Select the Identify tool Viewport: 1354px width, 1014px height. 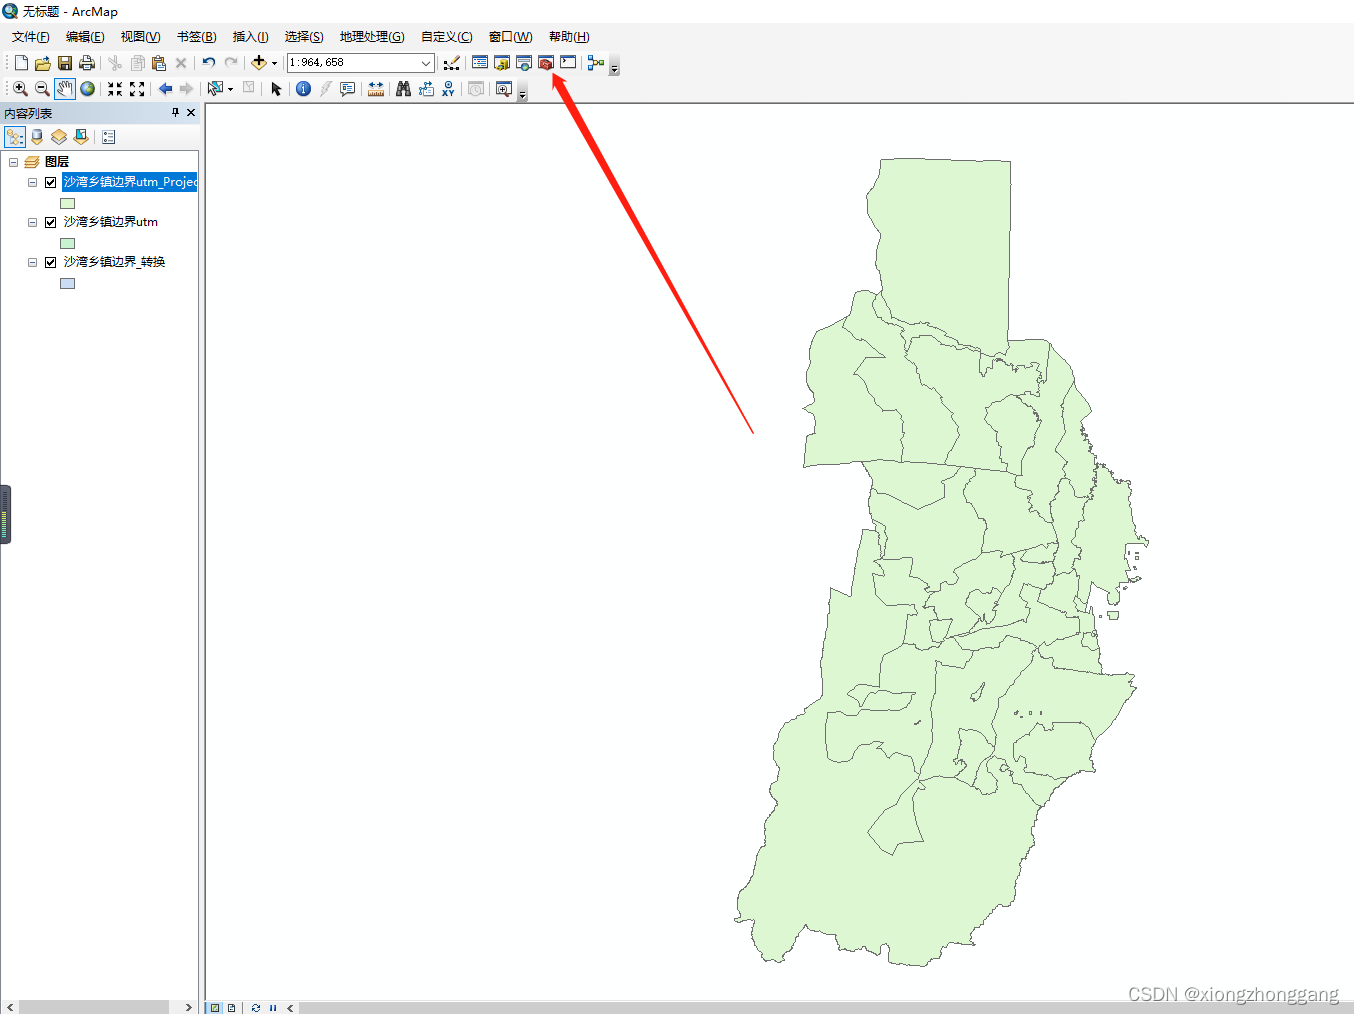point(303,88)
